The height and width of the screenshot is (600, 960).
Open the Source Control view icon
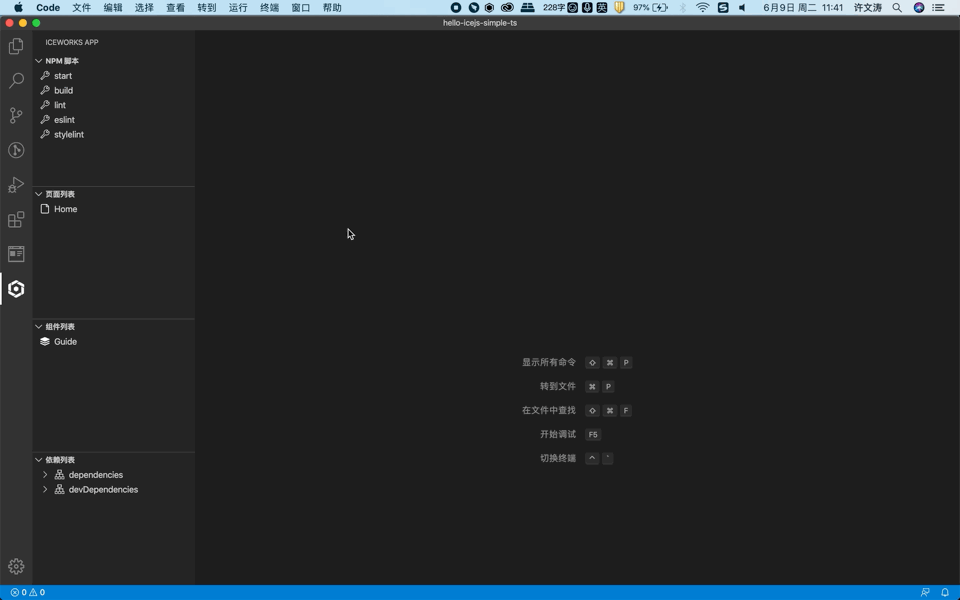pyautogui.click(x=16, y=115)
